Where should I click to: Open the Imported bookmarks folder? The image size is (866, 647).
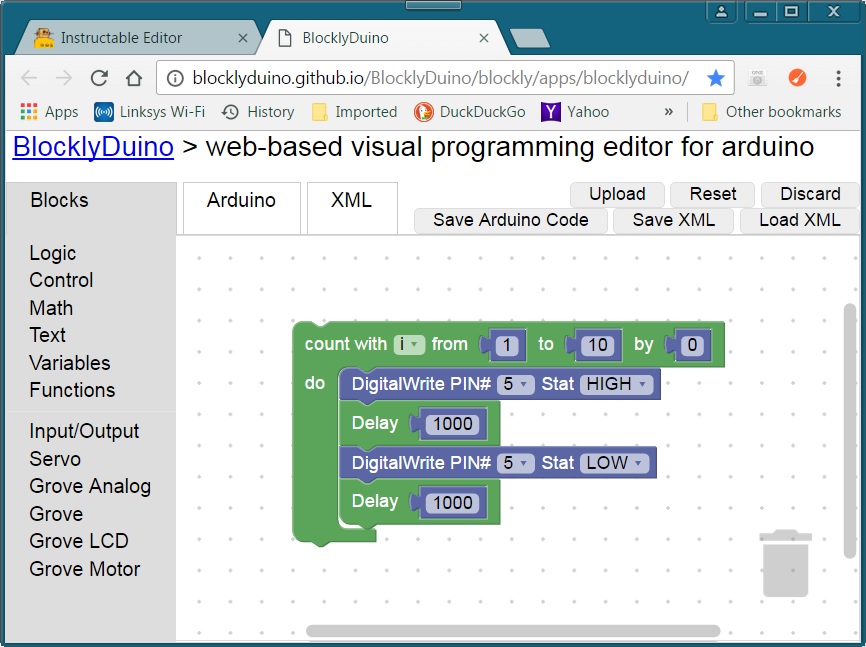point(355,112)
